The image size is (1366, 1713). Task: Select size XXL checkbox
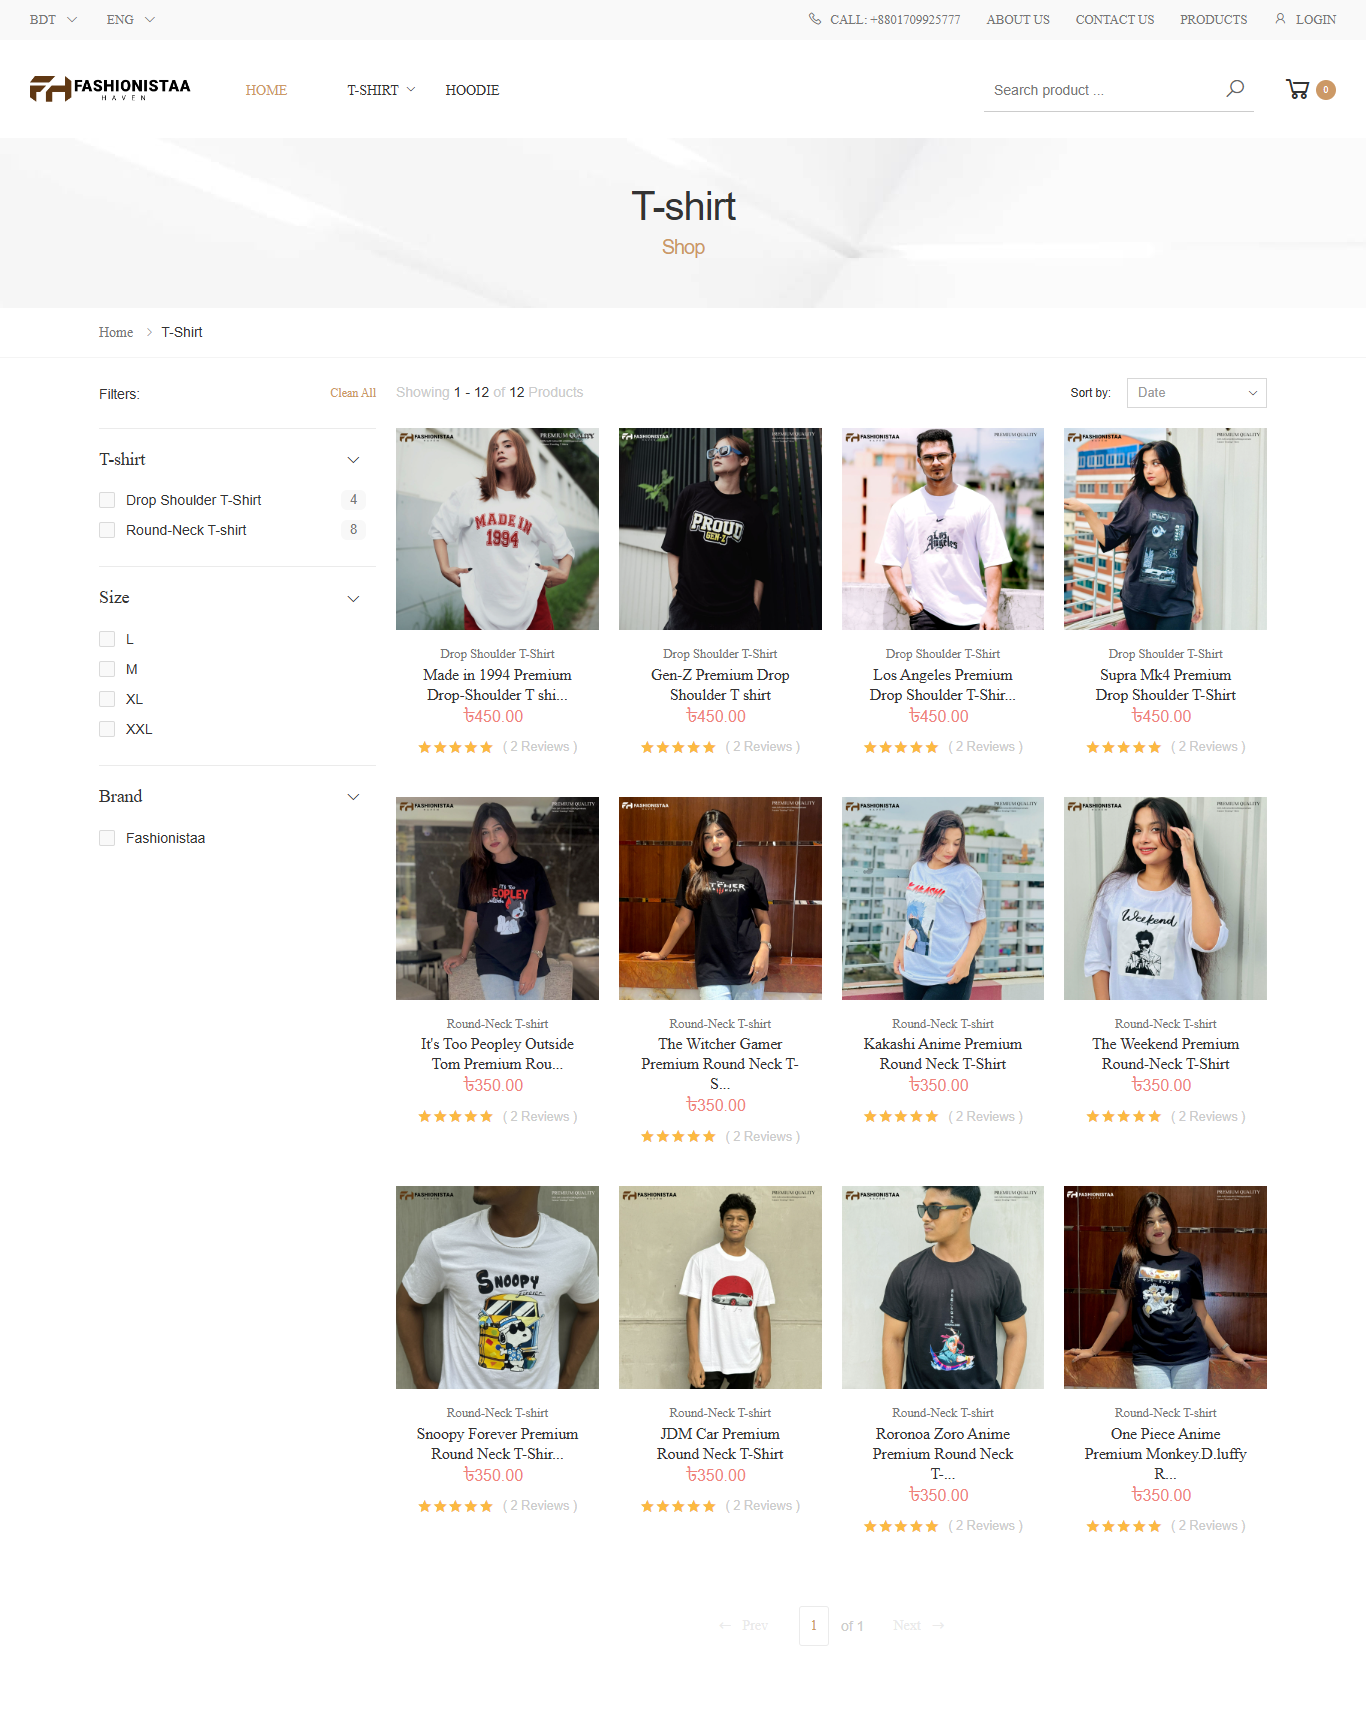107,729
